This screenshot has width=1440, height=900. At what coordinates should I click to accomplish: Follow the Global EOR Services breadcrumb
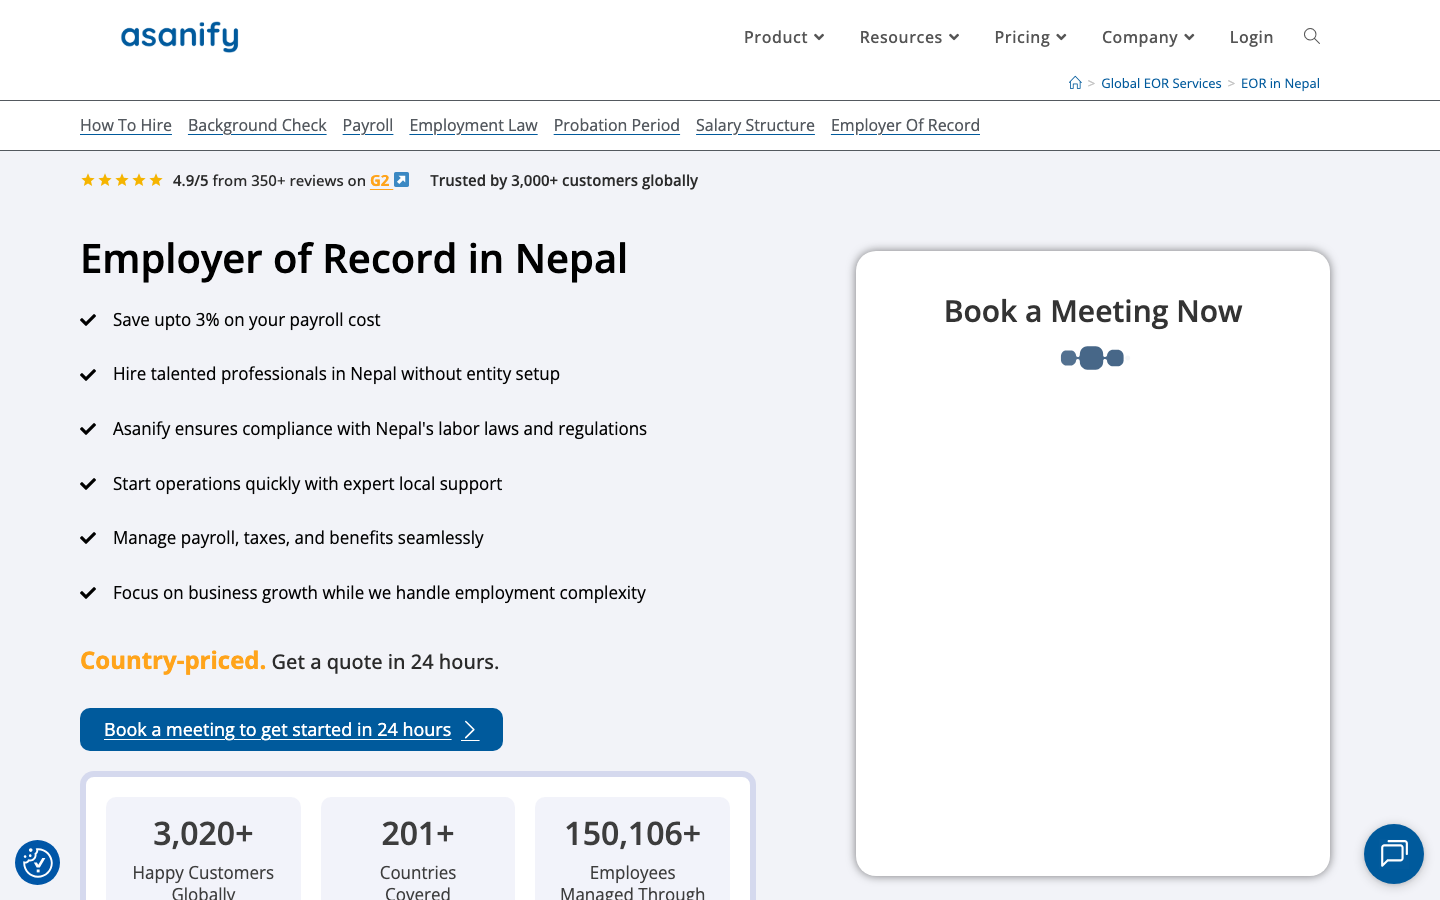pyautogui.click(x=1161, y=83)
